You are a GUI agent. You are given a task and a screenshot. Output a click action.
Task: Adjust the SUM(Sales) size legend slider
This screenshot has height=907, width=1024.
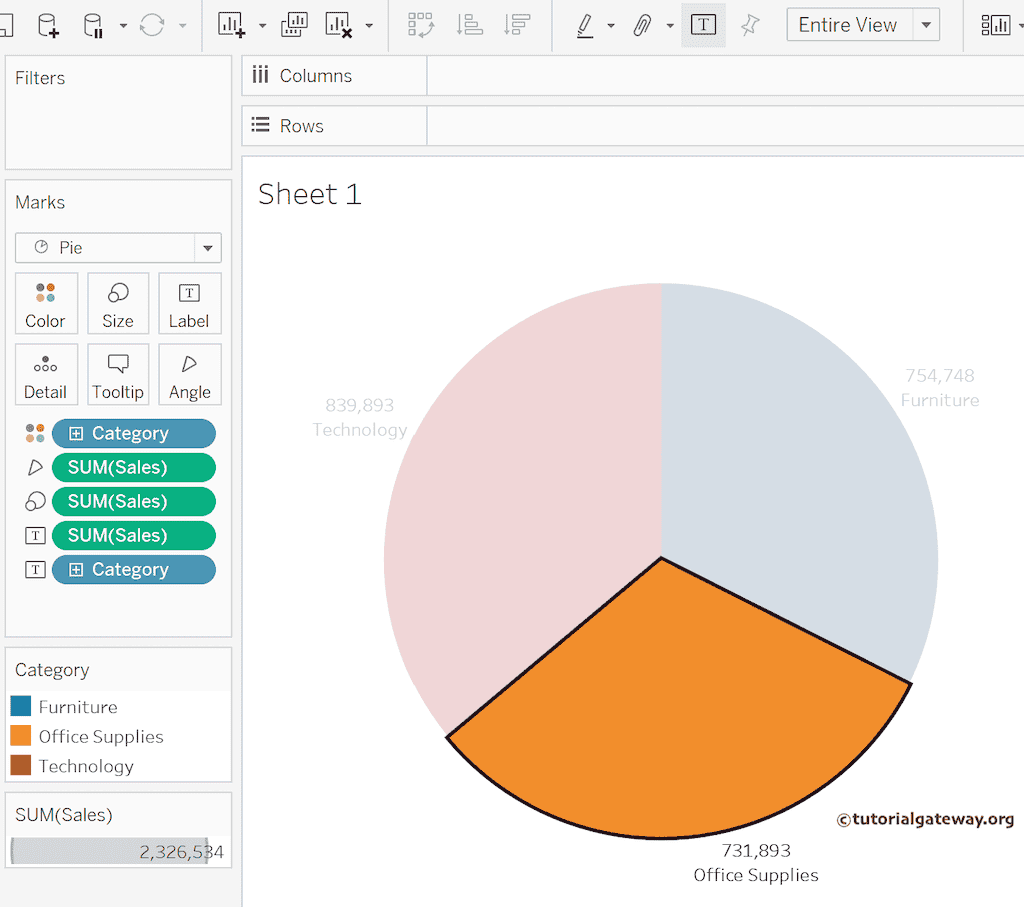point(110,851)
